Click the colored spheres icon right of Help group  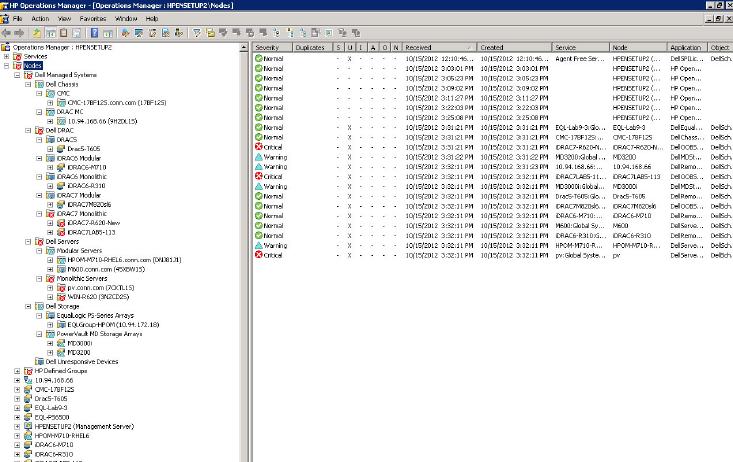click(x=125, y=33)
